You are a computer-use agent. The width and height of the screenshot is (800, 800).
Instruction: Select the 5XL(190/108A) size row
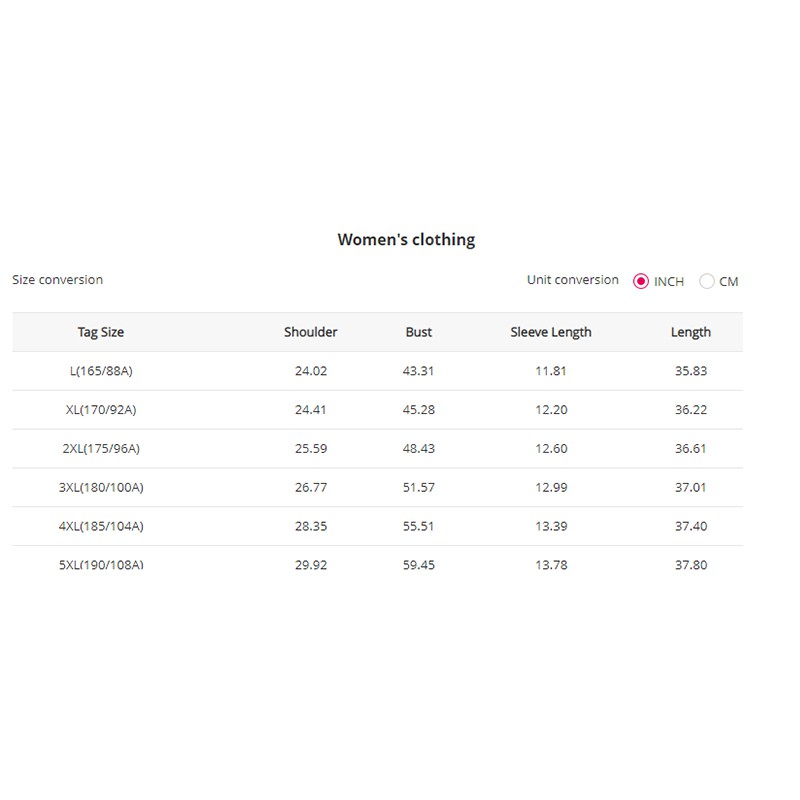click(x=378, y=565)
